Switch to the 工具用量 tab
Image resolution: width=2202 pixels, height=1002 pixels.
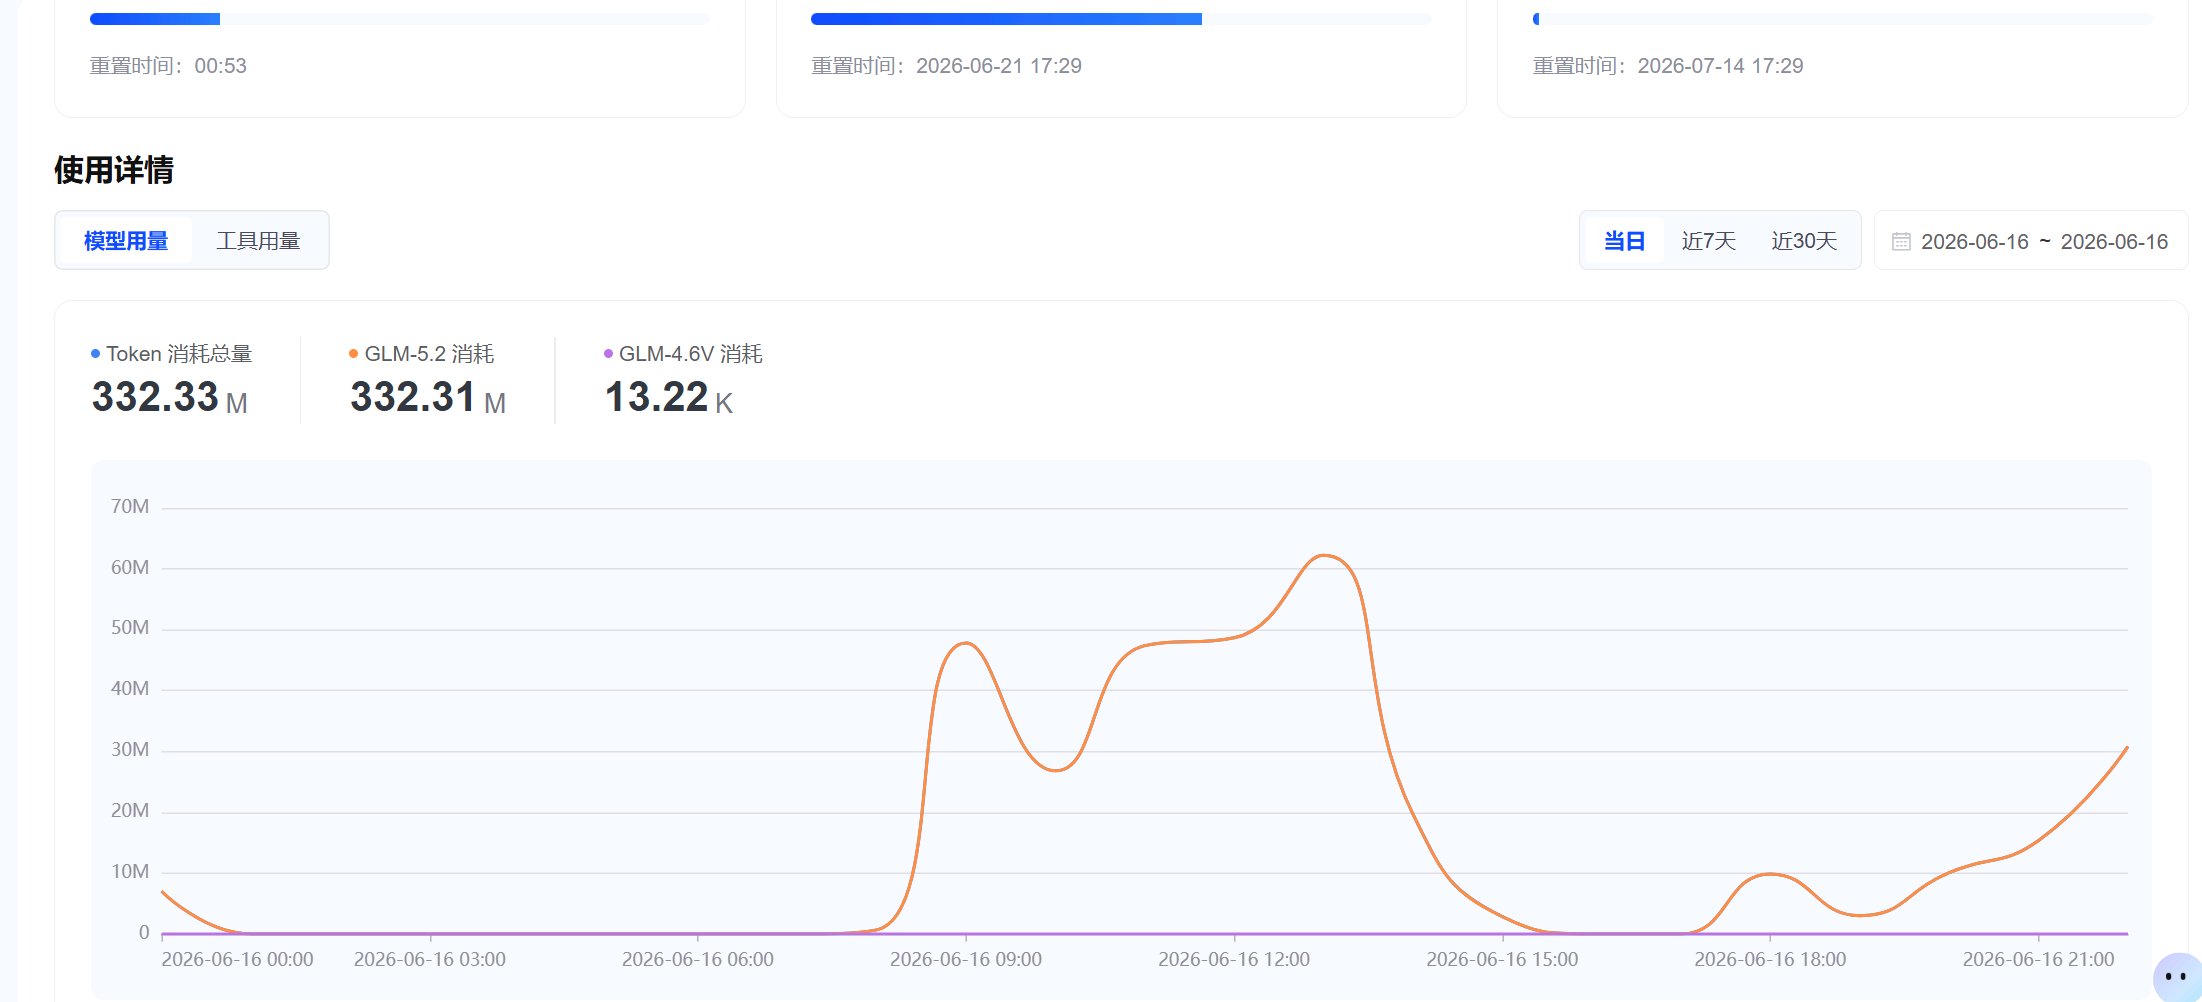[x=258, y=241]
